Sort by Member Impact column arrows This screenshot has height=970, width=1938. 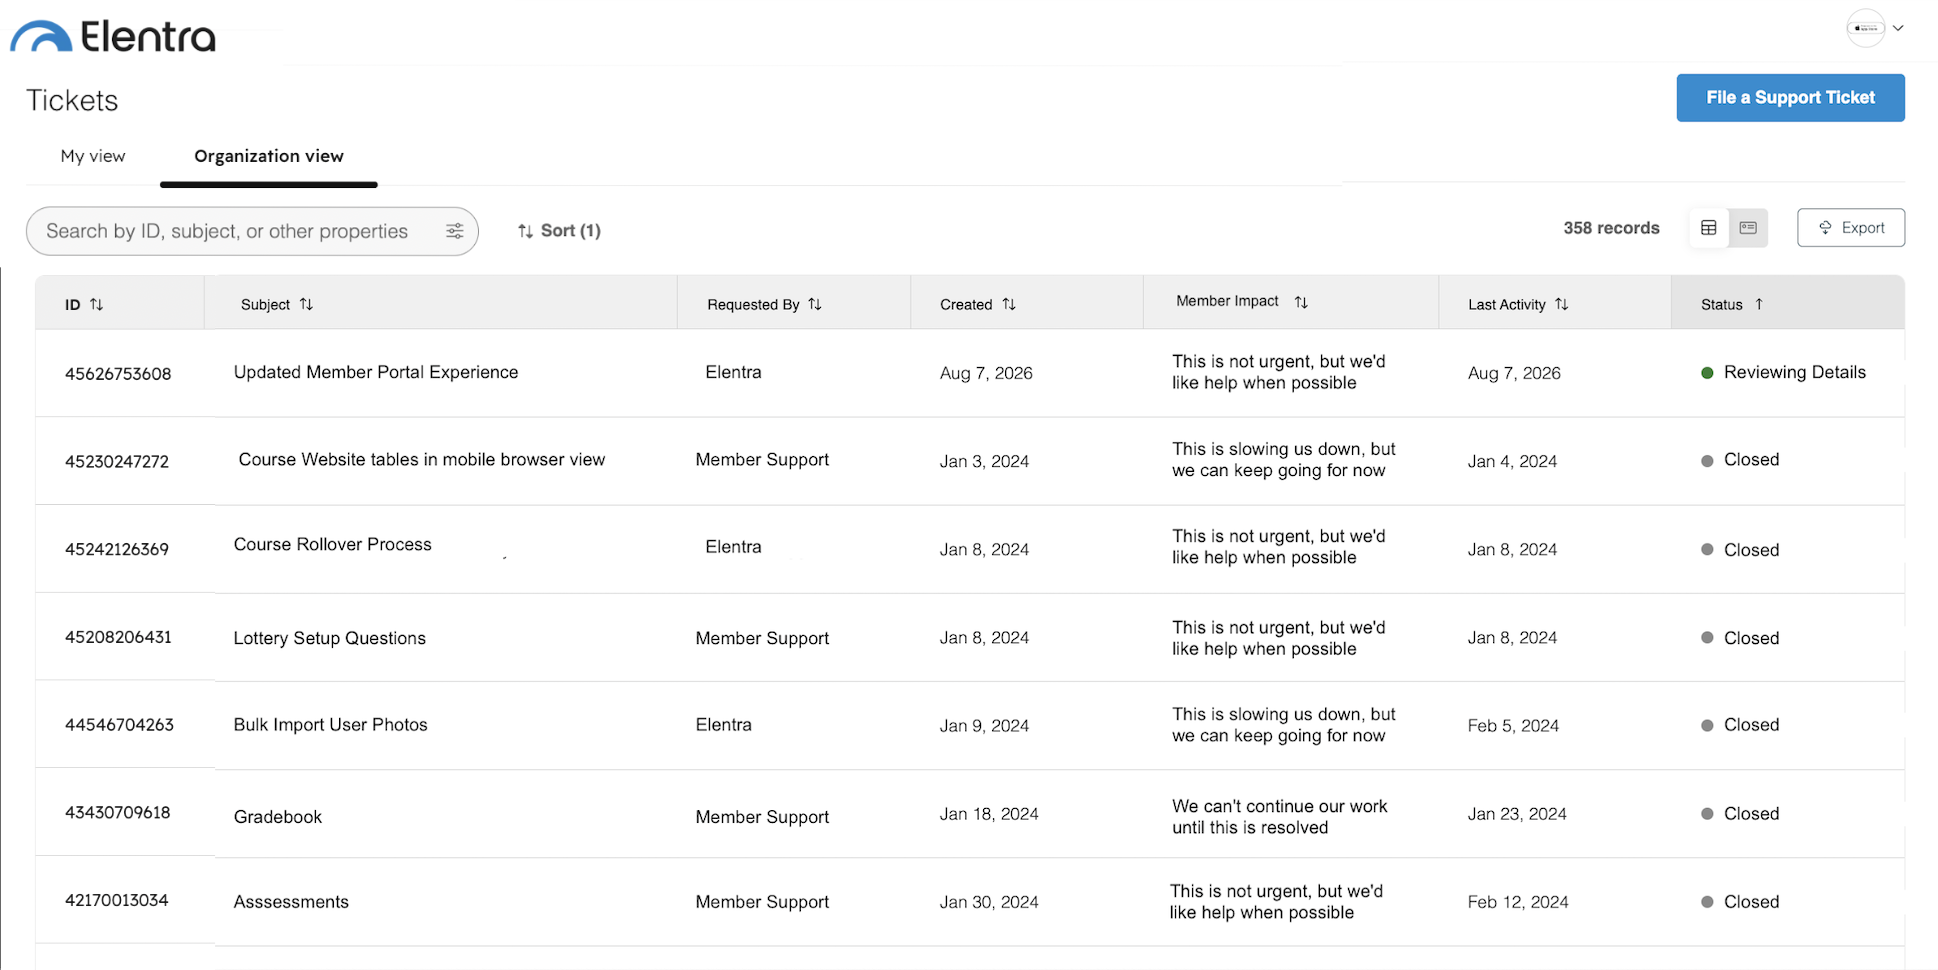[1301, 302]
